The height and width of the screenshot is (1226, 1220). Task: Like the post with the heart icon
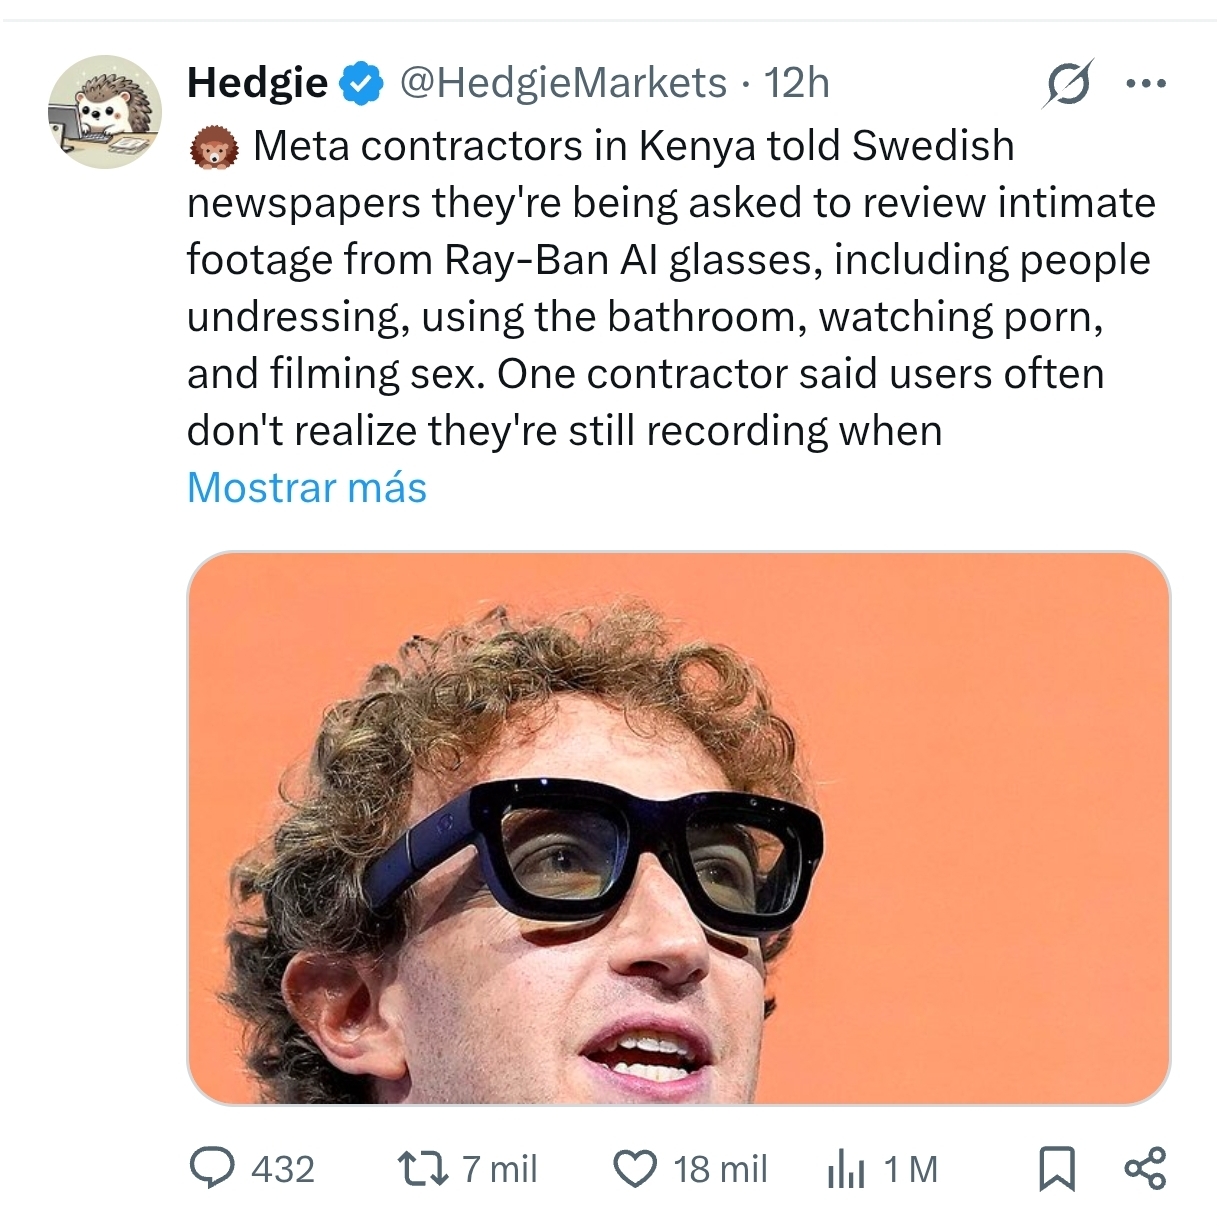(635, 1168)
